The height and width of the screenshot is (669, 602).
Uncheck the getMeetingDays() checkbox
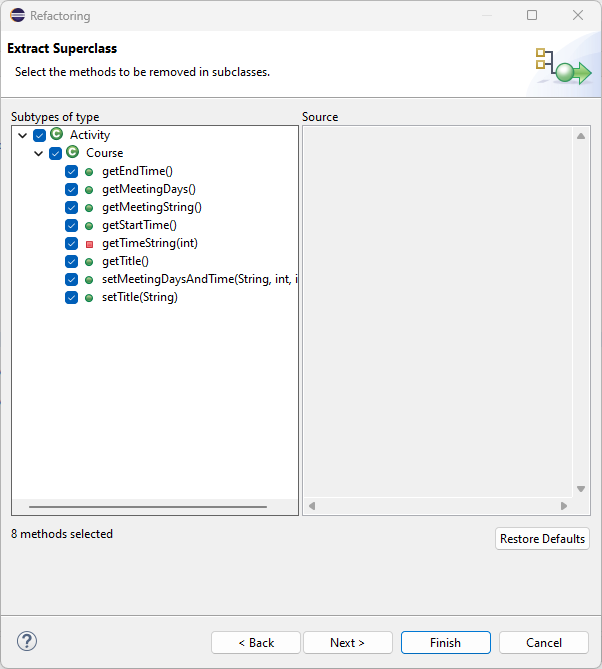point(71,189)
